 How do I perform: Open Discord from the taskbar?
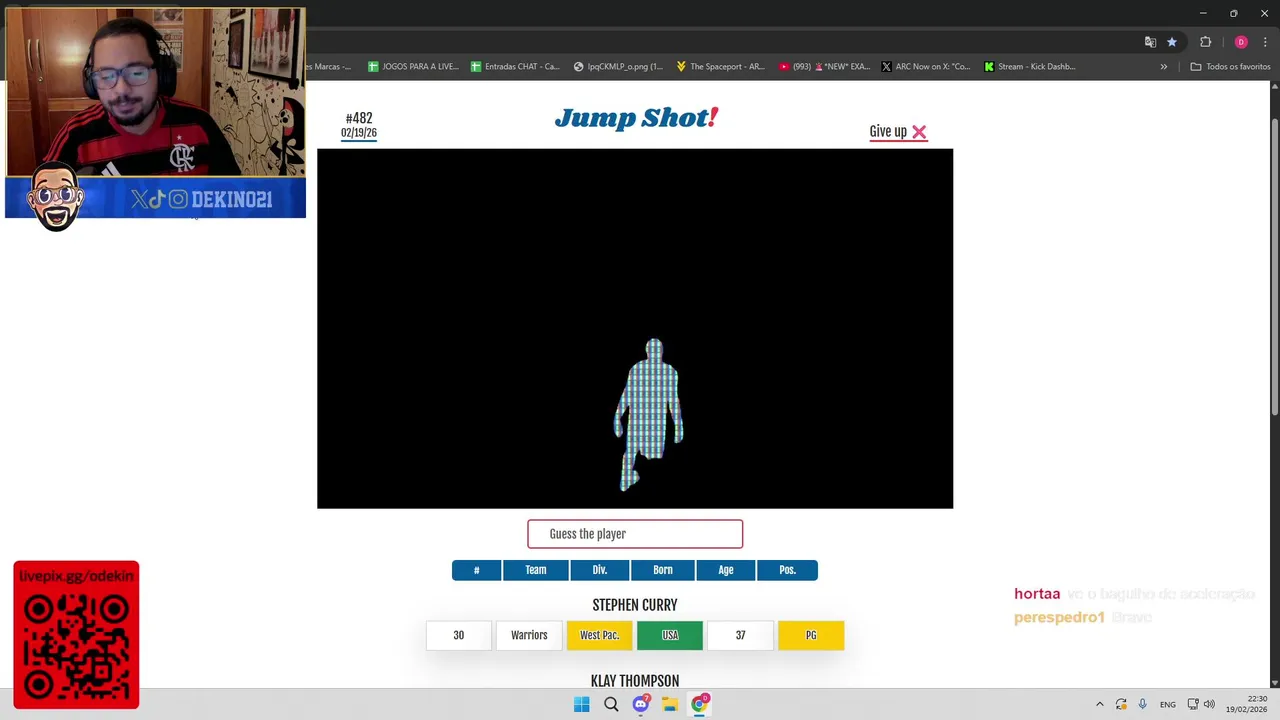640,704
